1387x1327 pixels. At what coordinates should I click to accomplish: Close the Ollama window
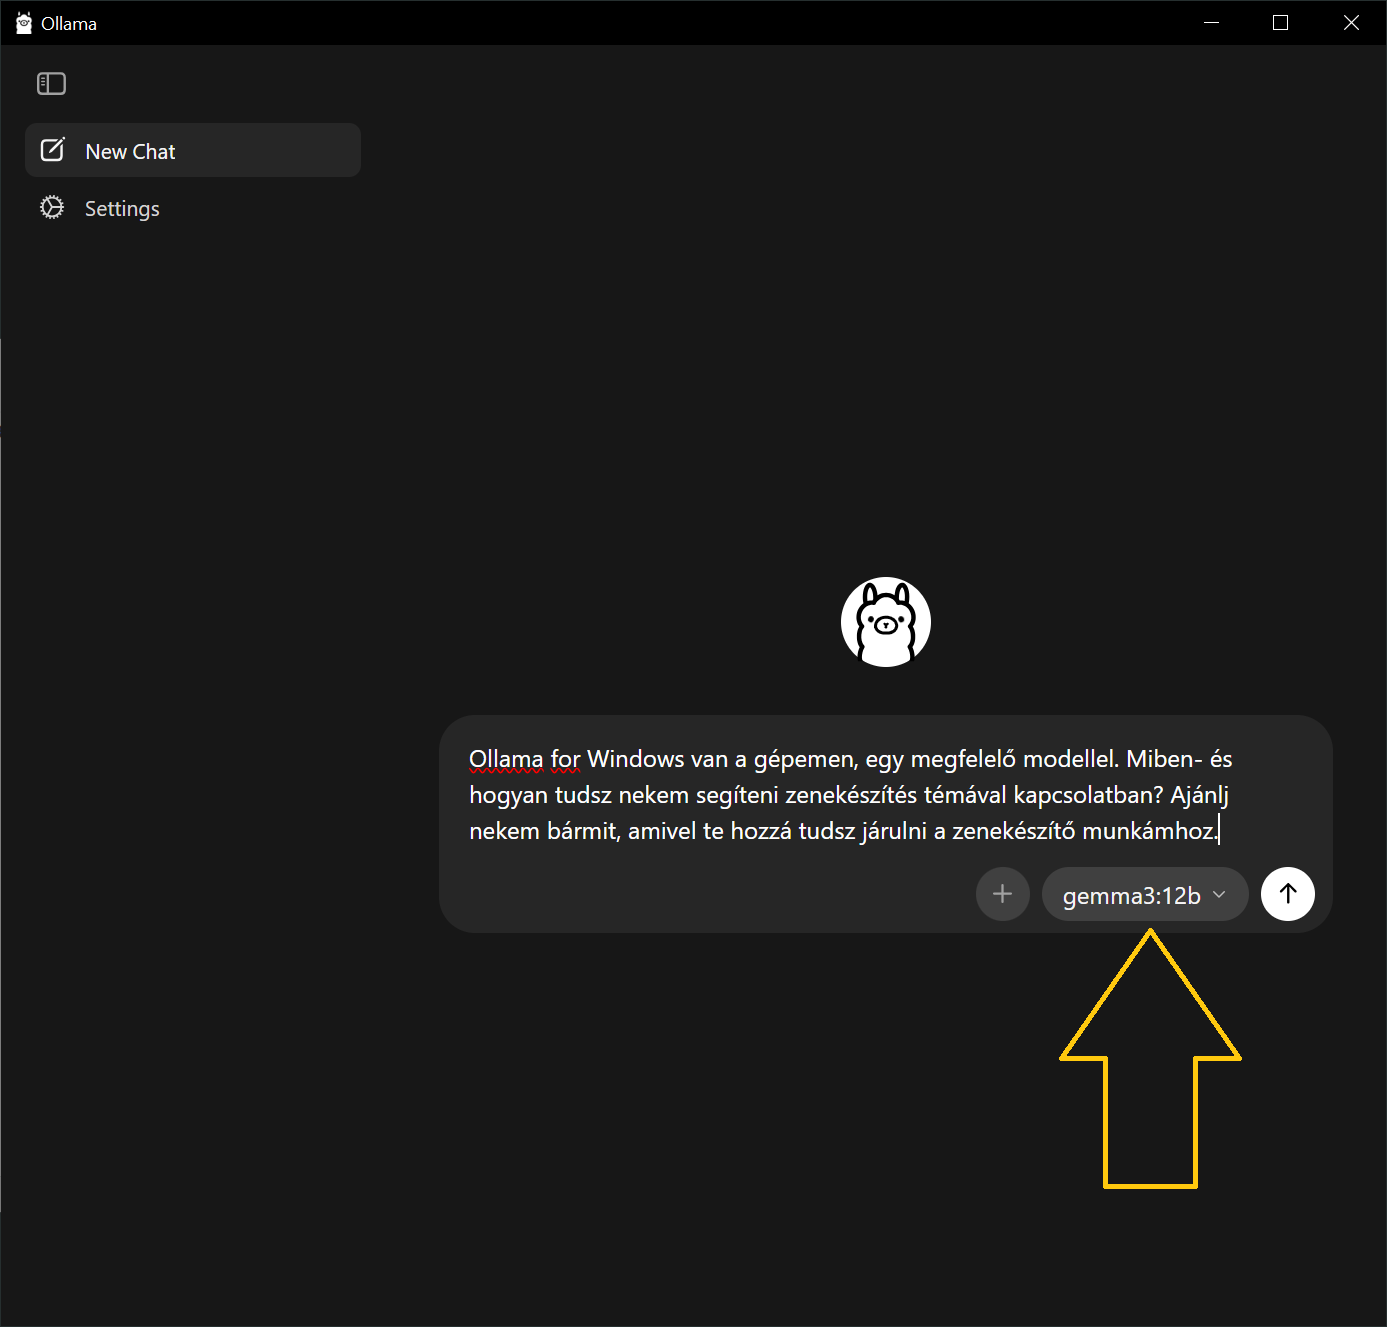(x=1351, y=23)
